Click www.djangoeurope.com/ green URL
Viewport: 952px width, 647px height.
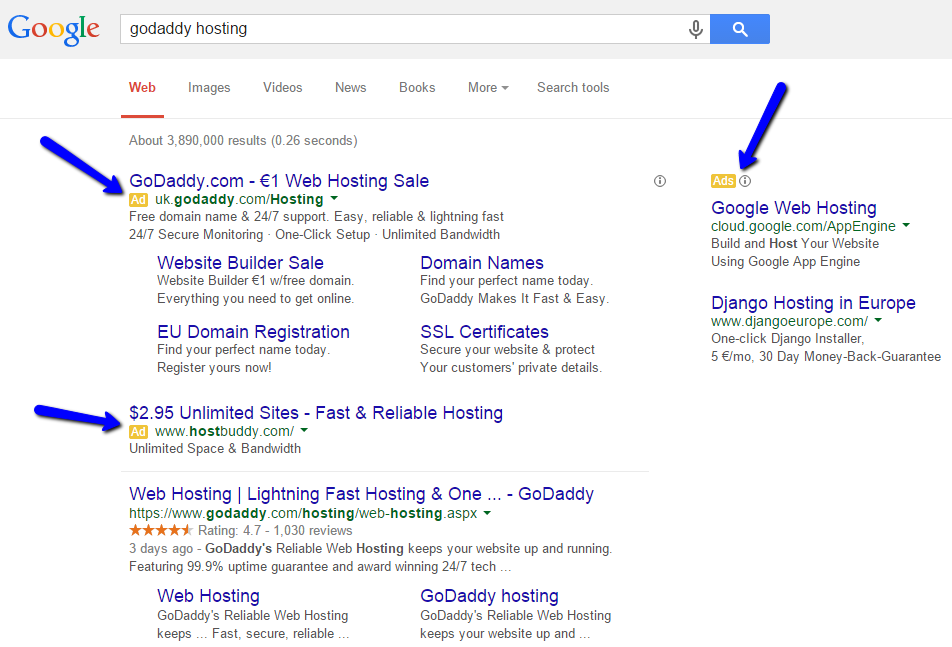point(789,321)
